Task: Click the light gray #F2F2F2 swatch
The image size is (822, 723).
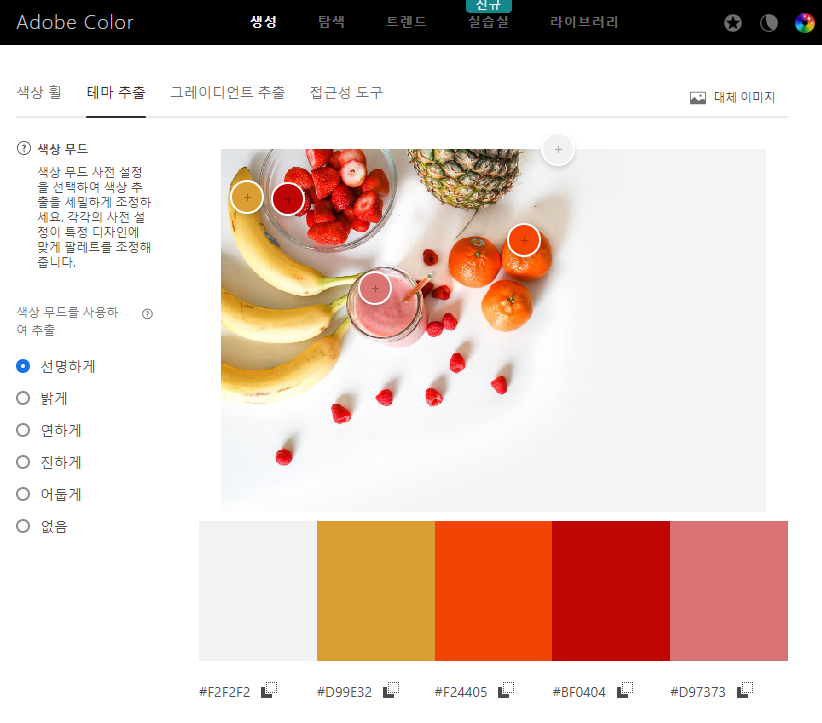Action: [258, 591]
